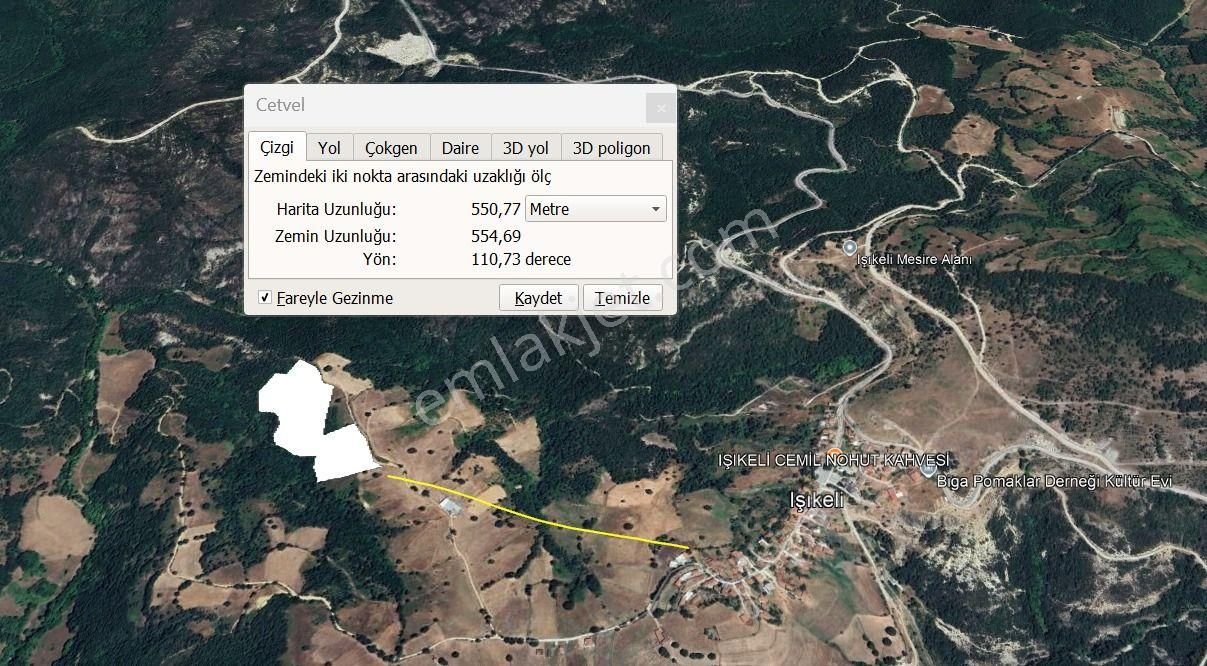
Task: Open the 3D poligon tab
Action: 611,148
